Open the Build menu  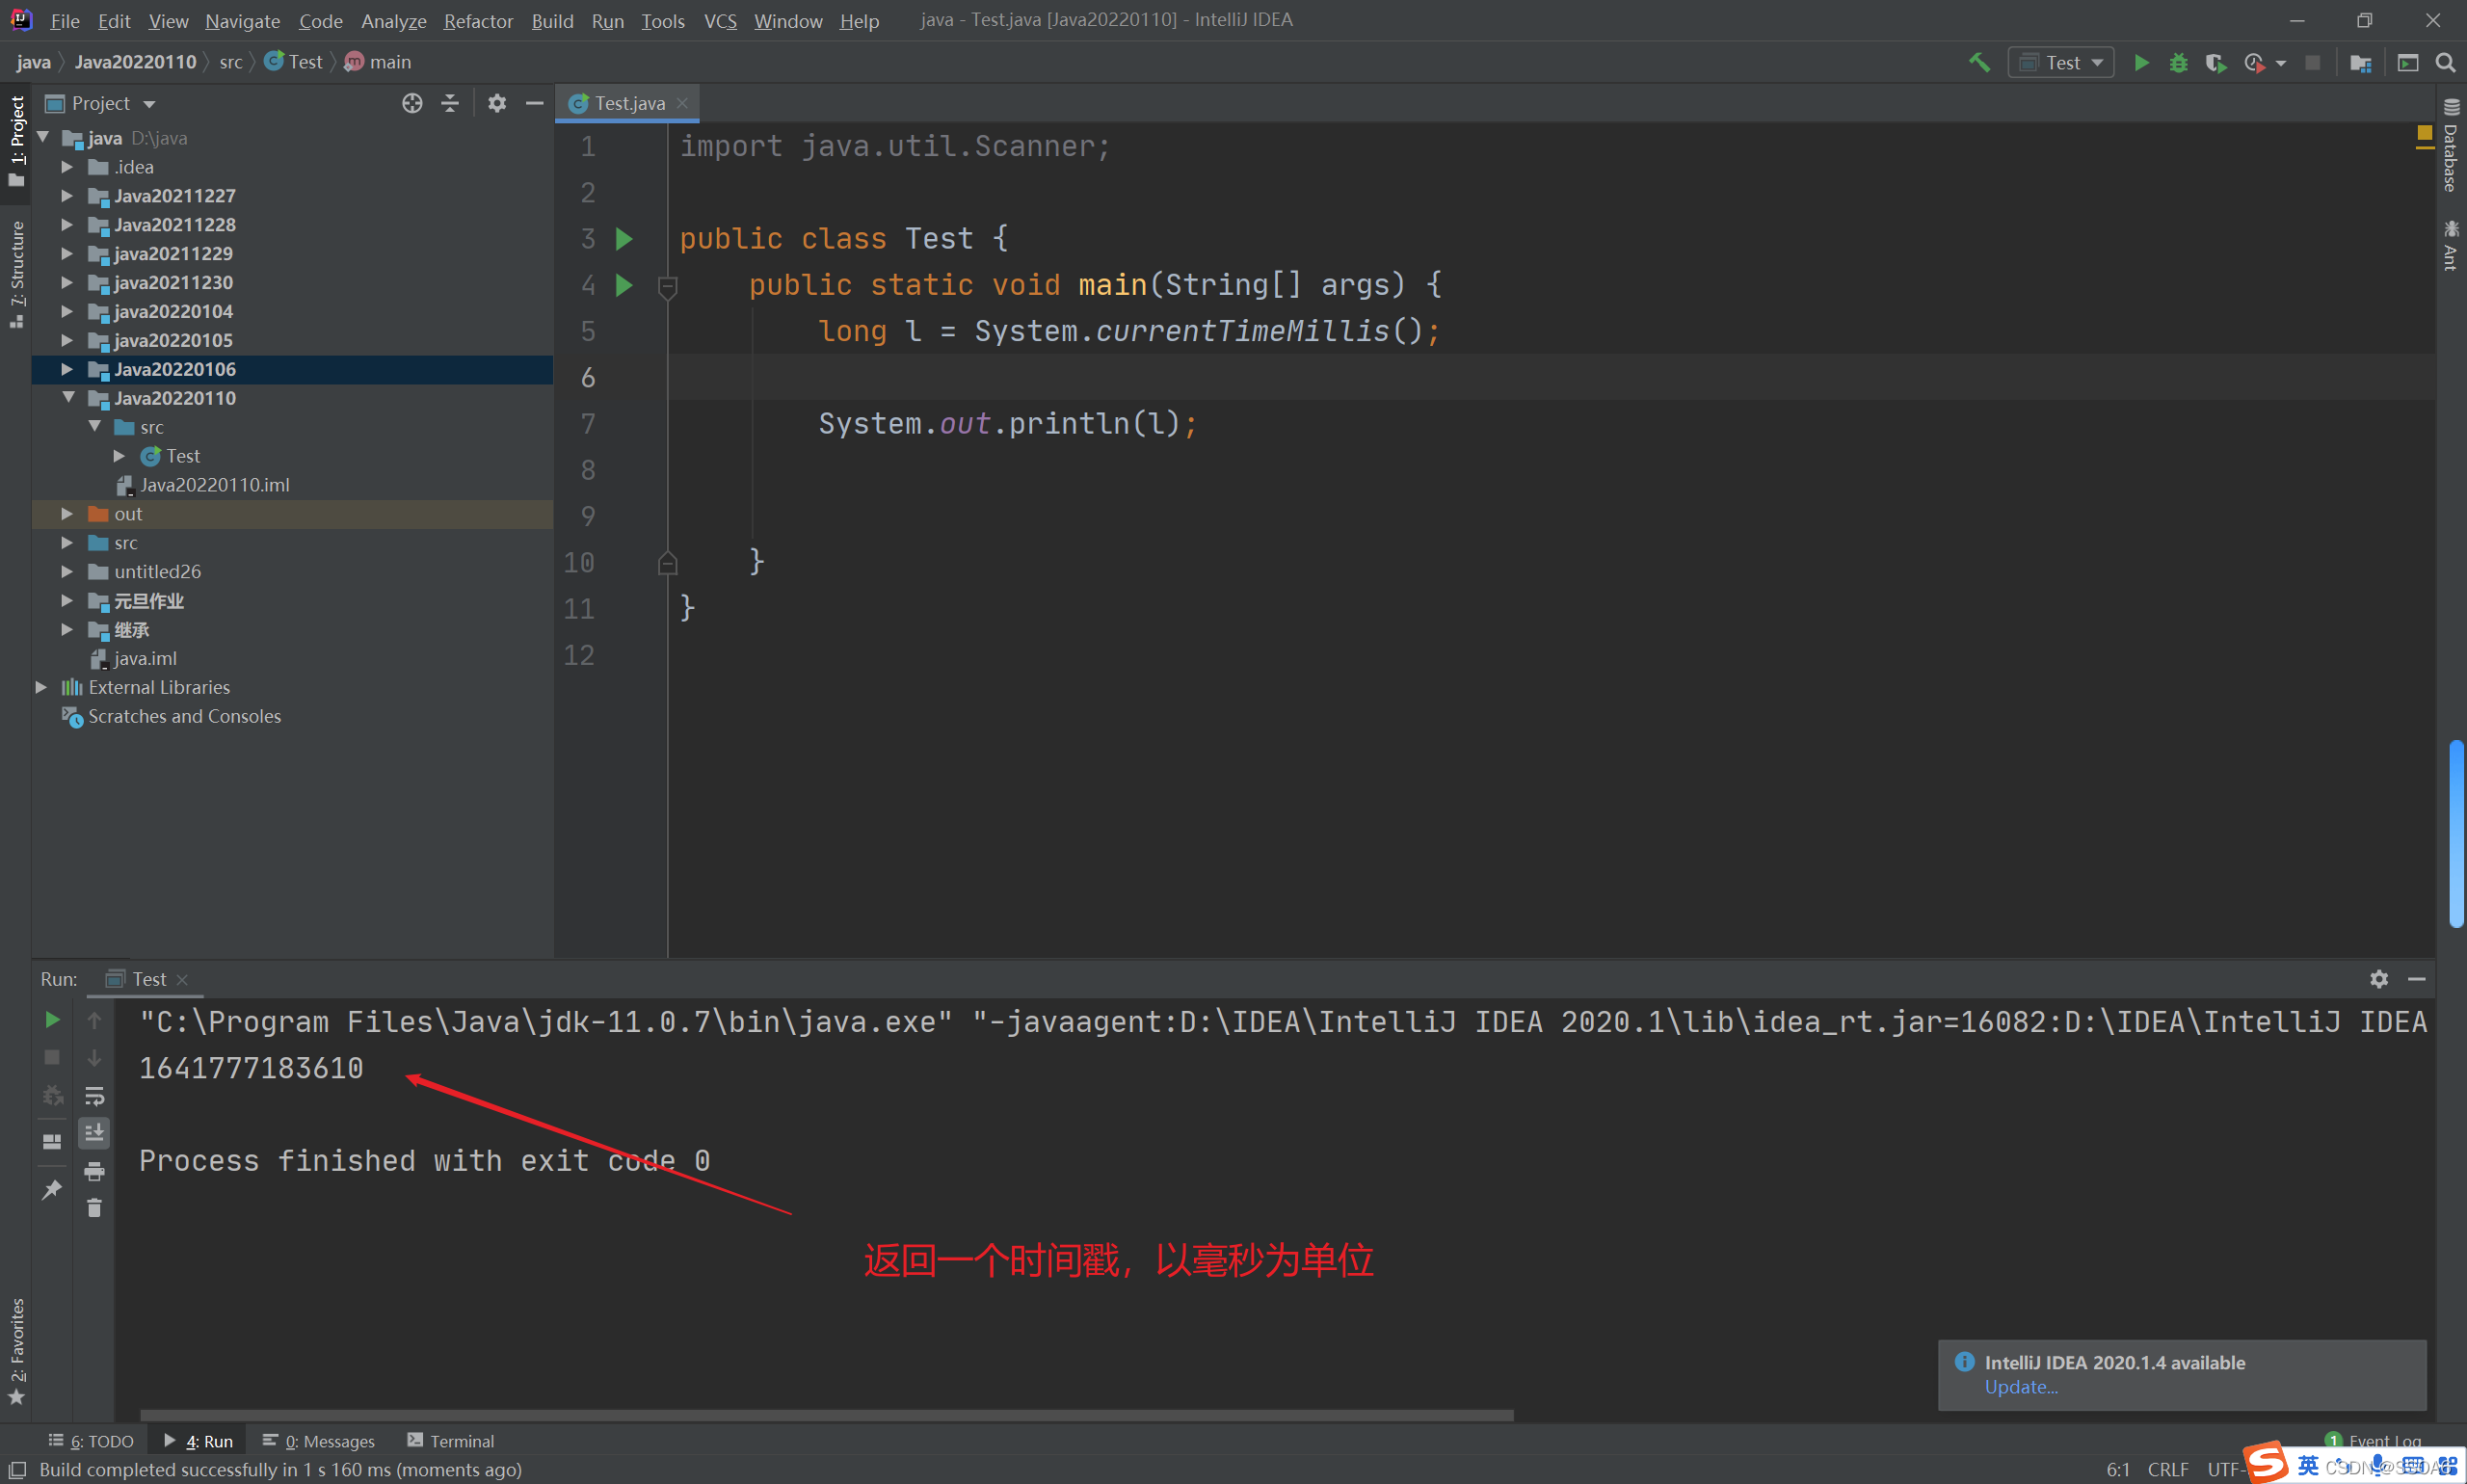(x=552, y=20)
